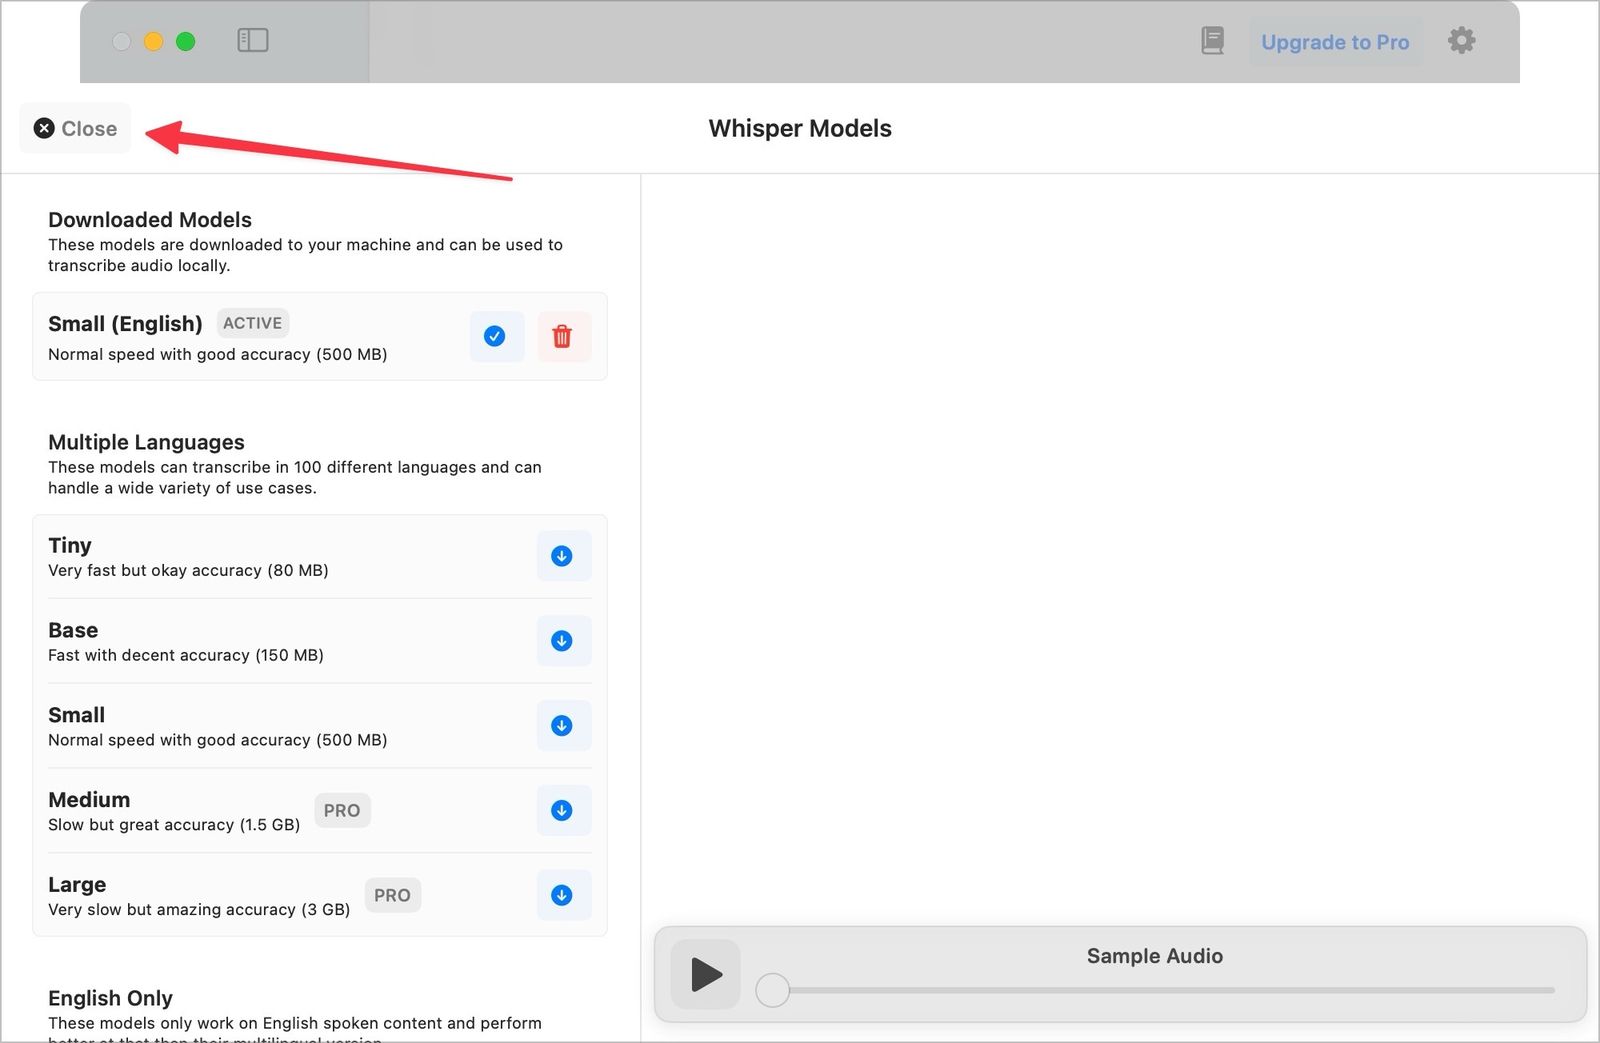Click the ACTIVE badge on Small (English)
Viewport: 1600px width, 1043px height.
253,323
